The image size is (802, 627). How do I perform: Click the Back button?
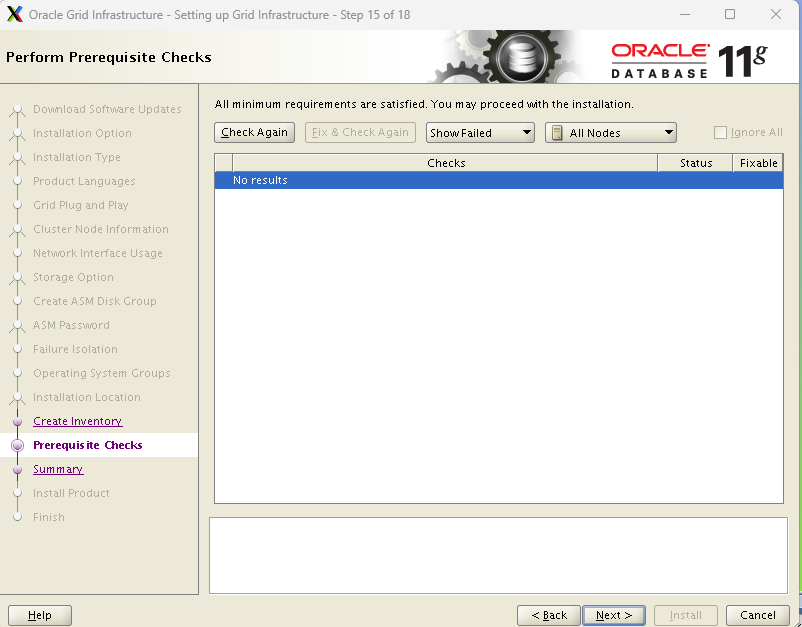[x=549, y=615]
